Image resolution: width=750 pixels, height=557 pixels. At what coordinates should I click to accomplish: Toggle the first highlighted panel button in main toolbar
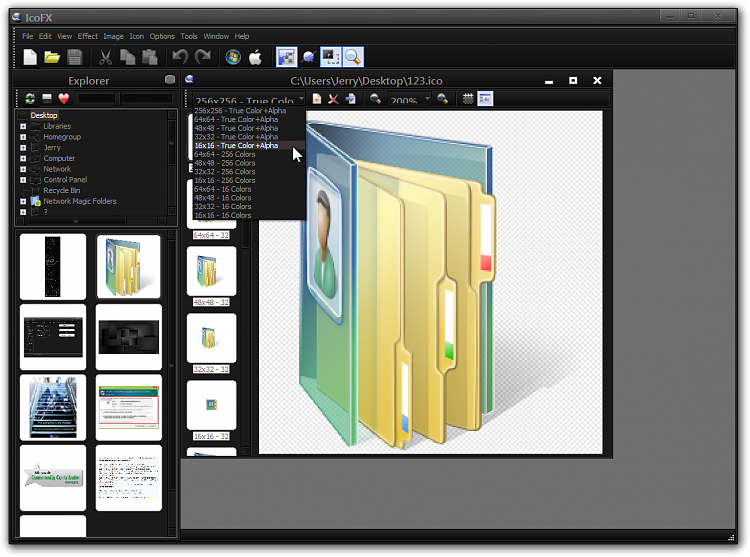287,57
